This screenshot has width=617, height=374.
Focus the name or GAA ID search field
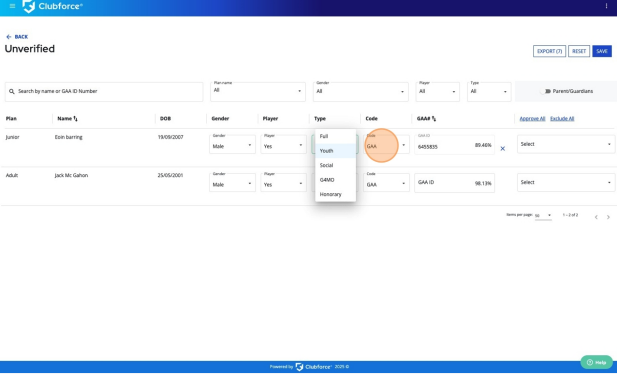point(104,92)
